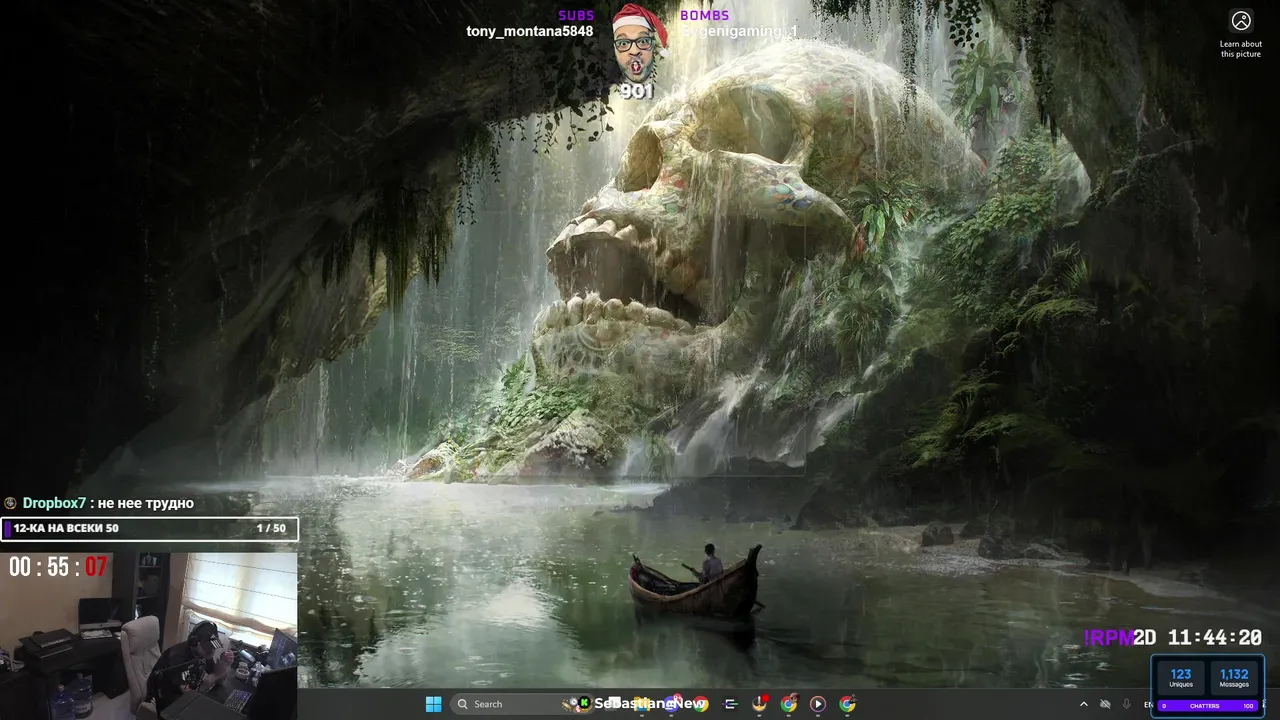Open the Chrome icon left of the media player
This screenshot has height=720, width=1280.
pyautogui.click(x=789, y=704)
